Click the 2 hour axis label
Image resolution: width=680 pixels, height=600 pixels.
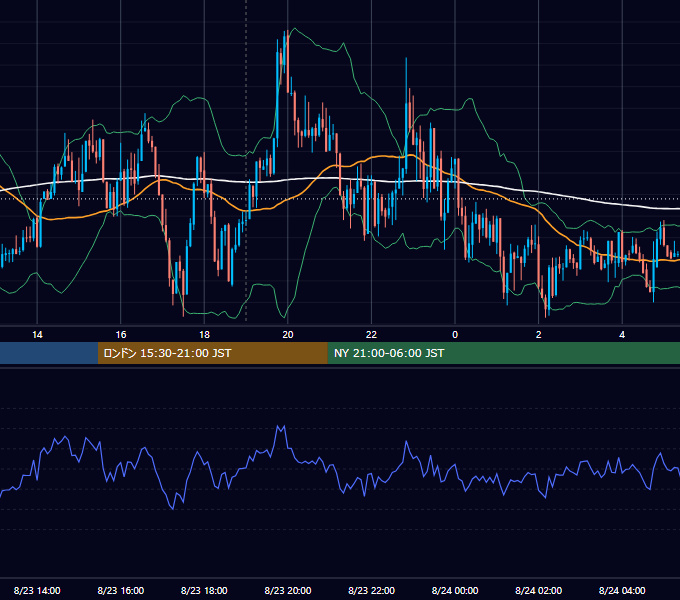[x=538, y=335]
